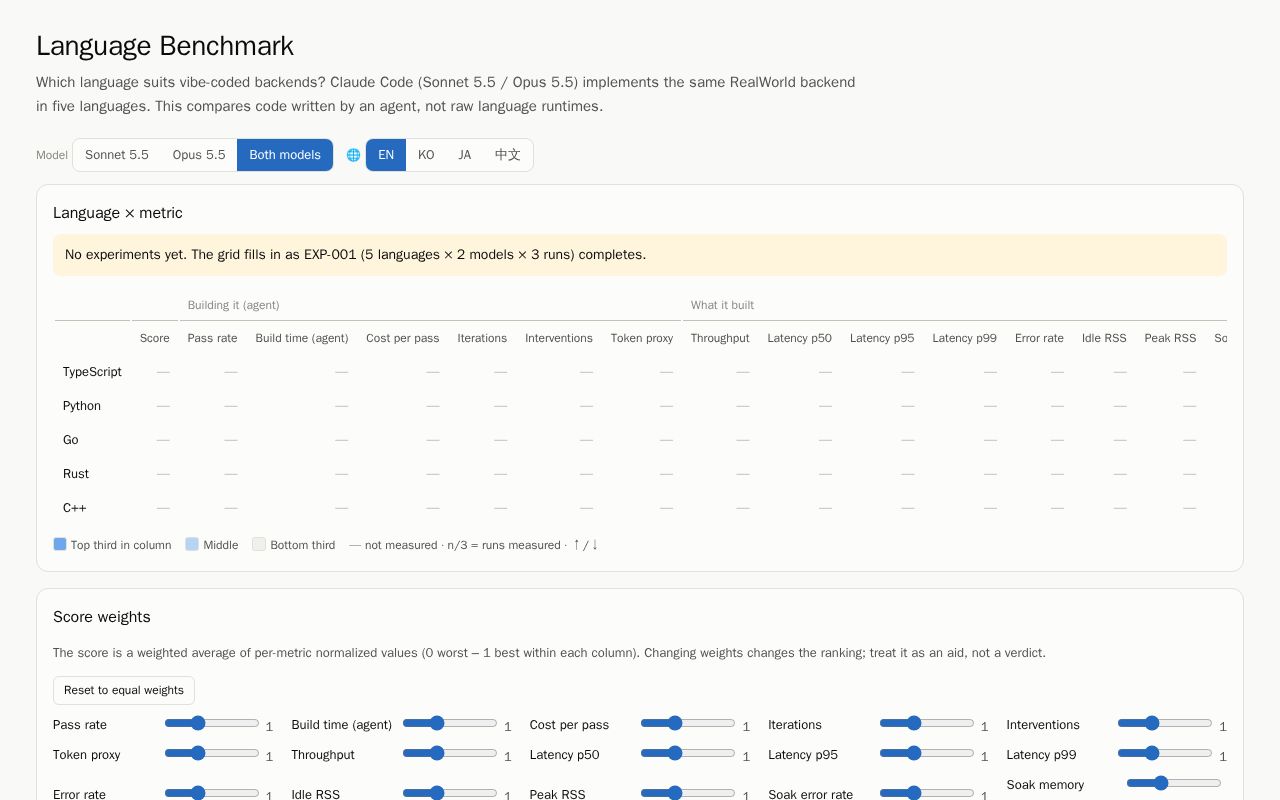Adjust the Interventions weight slider

(x=1165, y=723)
